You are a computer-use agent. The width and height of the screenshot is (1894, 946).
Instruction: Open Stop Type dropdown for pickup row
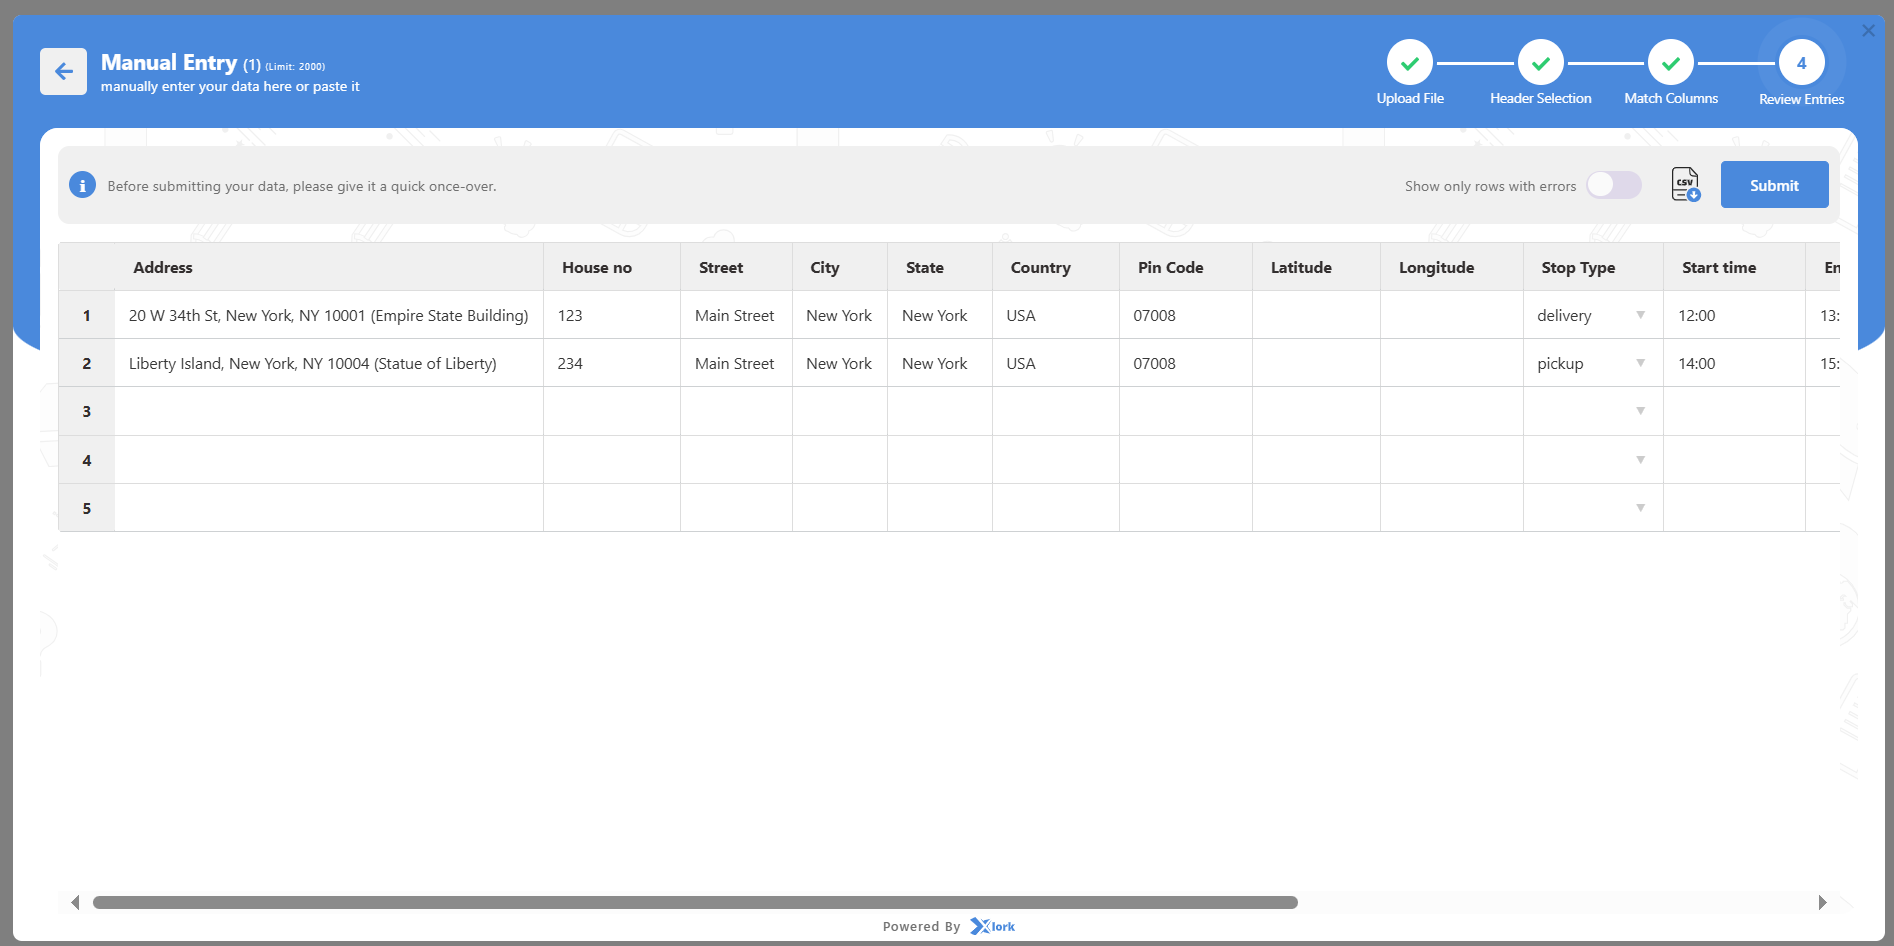[1640, 363]
